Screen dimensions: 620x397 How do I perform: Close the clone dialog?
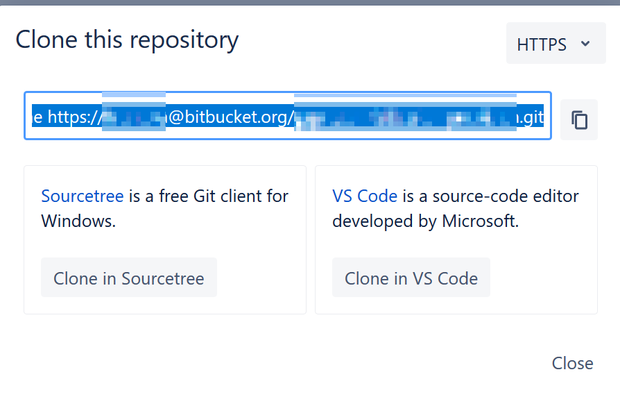[572, 363]
